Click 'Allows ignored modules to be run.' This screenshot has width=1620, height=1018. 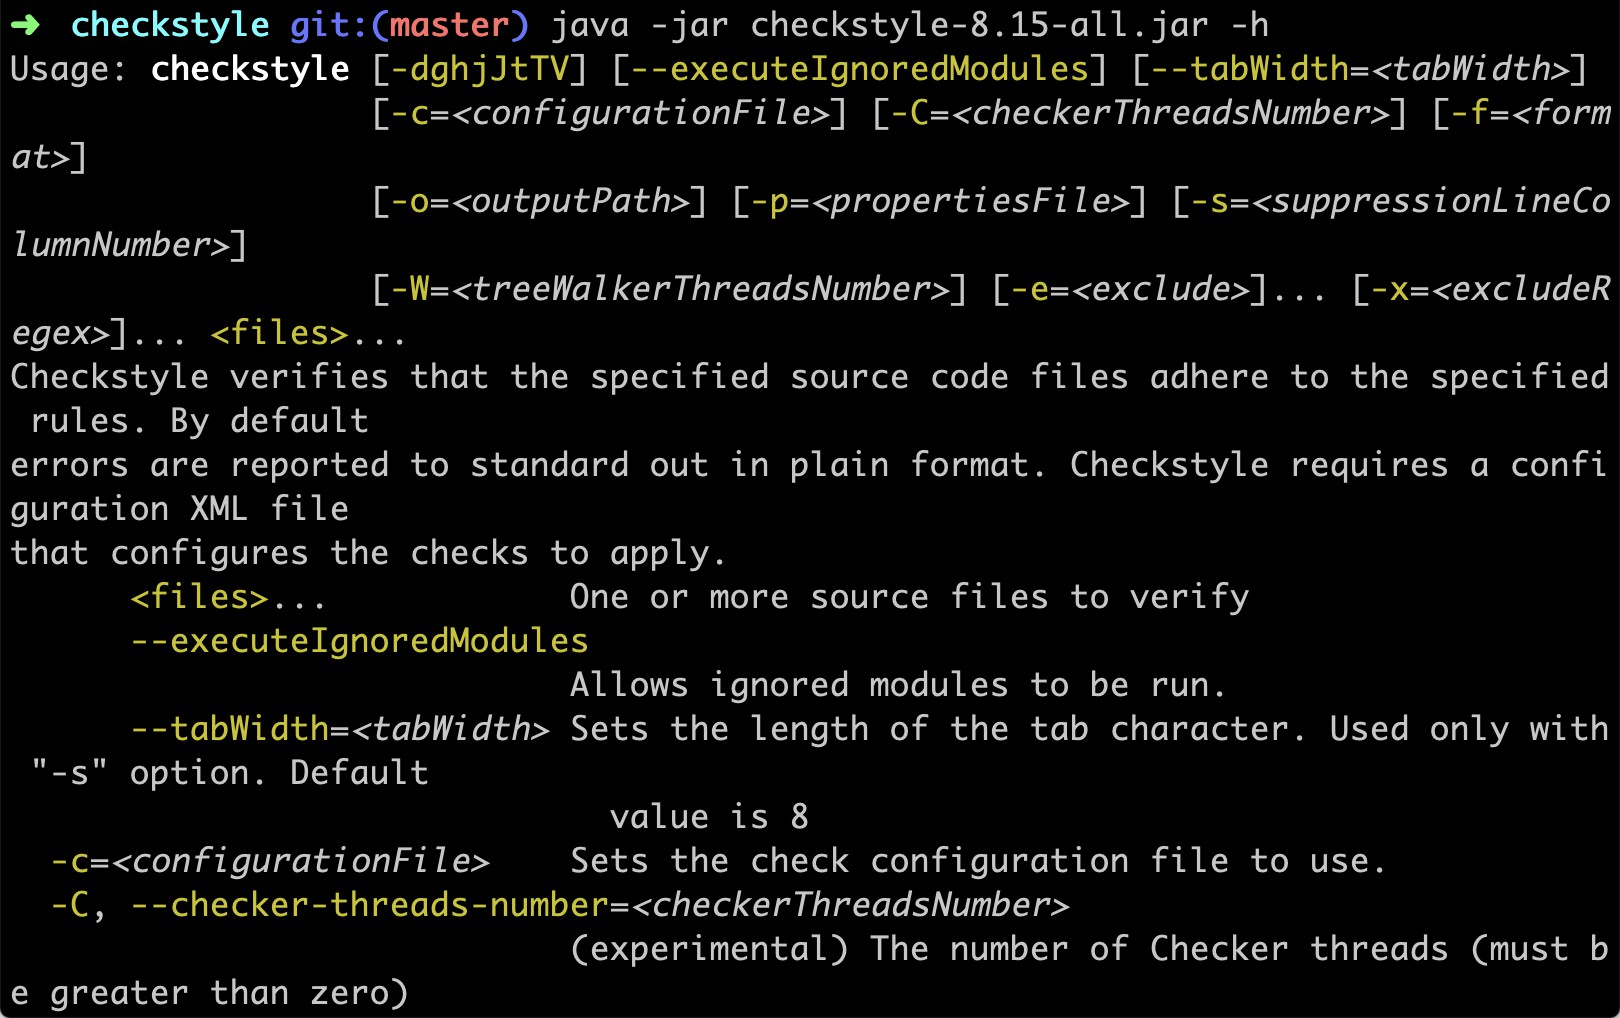pyautogui.click(x=899, y=685)
